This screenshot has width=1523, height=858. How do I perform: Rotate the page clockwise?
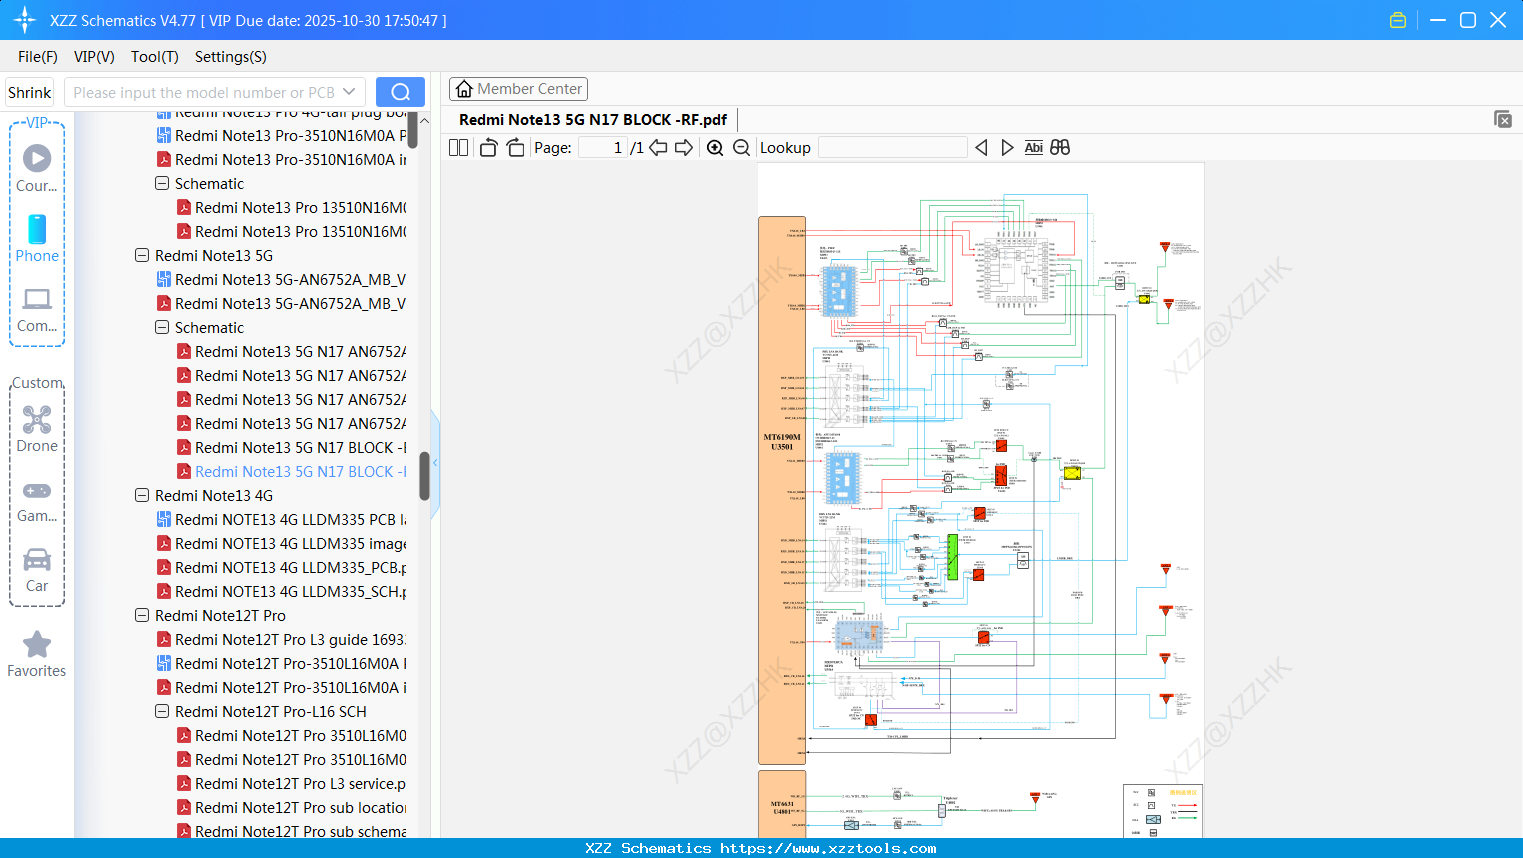click(515, 148)
